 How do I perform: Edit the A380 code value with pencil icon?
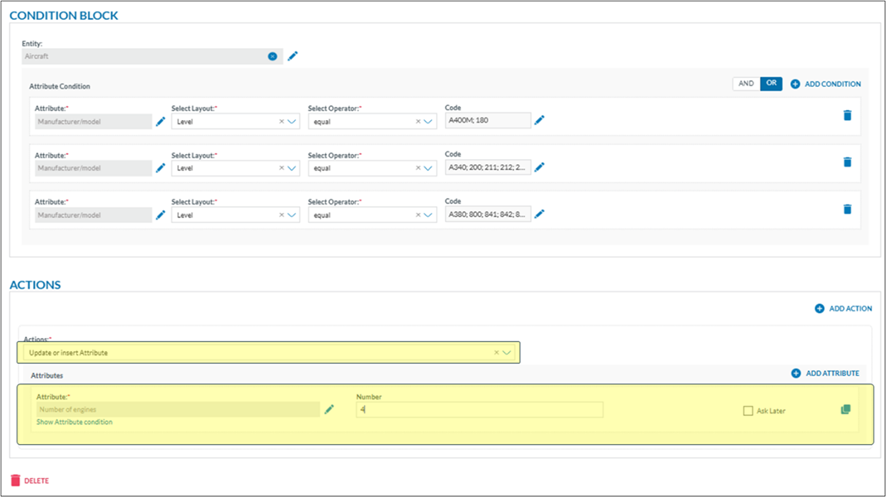pos(539,215)
